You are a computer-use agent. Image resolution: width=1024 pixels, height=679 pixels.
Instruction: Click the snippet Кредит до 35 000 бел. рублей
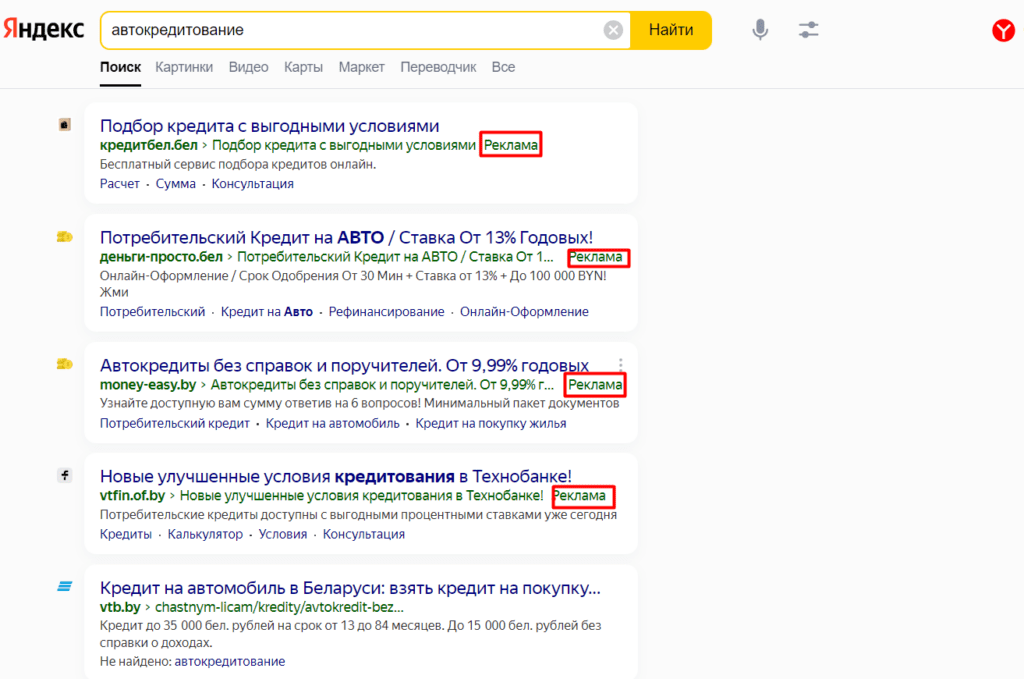(x=351, y=633)
